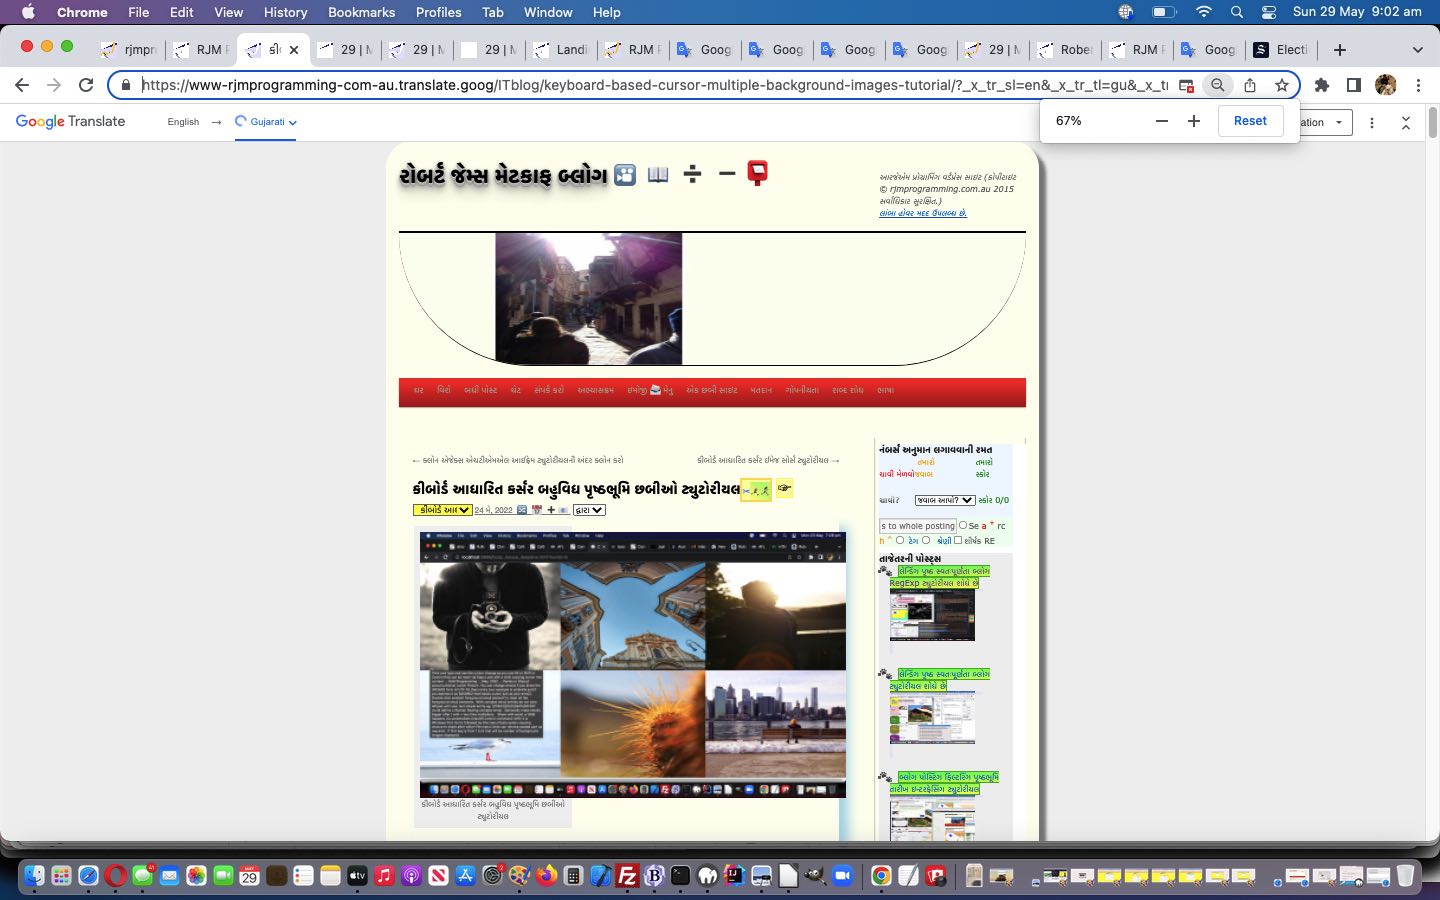Click the calendar icon in post meta line
This screenshot has height=900, width=1440.
point(537,510)
